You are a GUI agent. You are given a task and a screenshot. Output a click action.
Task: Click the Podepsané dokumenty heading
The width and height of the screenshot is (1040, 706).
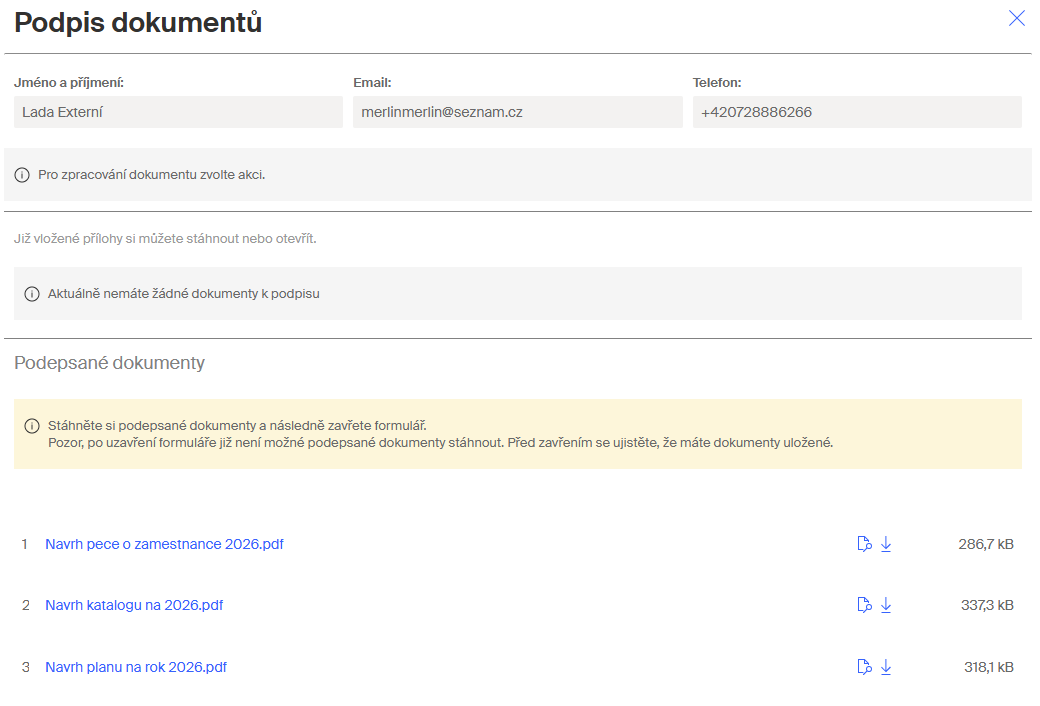109,363
